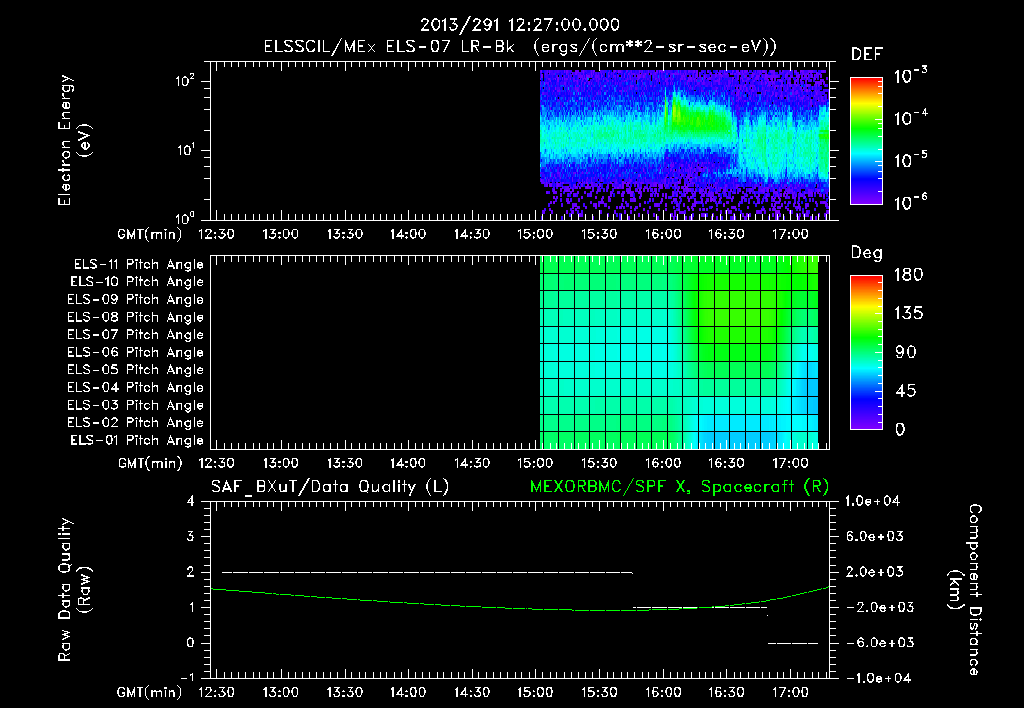Select the ELS-06 Pitch Angle row label

(x=136, y=352)
